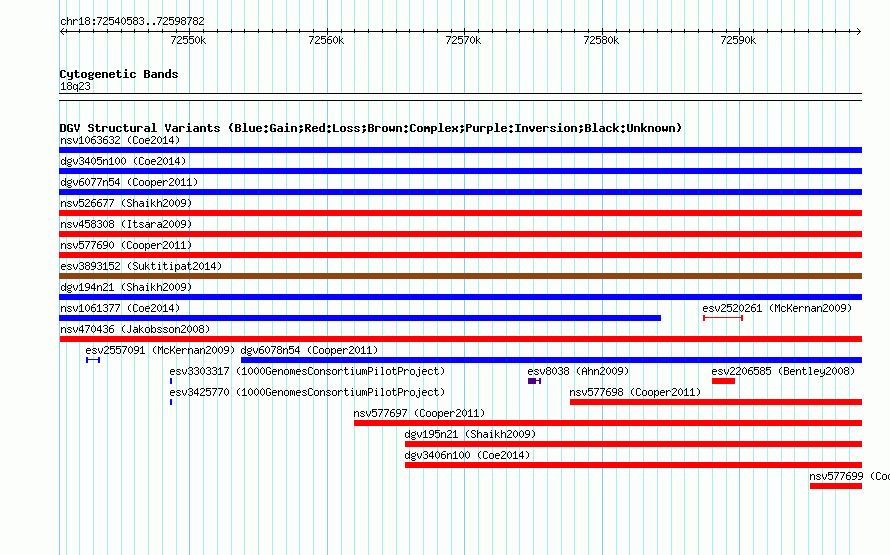The width and height of the screenshot is (890, 555).
Task: Click the right arrowhead of the ruler
Action: (859, 32)
